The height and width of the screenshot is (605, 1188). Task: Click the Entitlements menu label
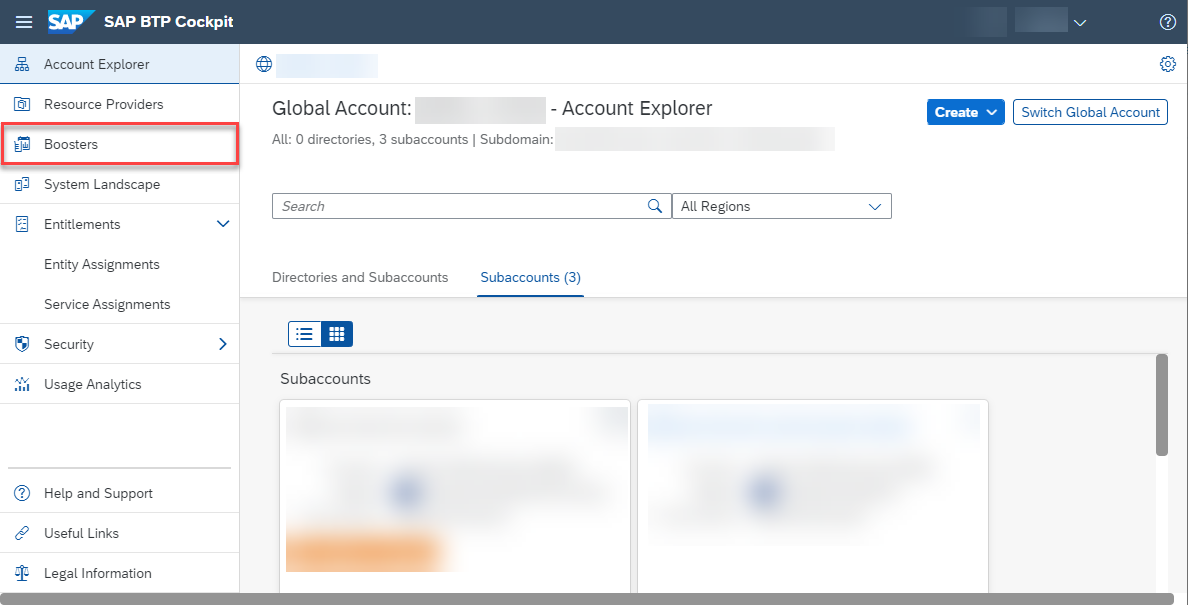pos(82,224)
